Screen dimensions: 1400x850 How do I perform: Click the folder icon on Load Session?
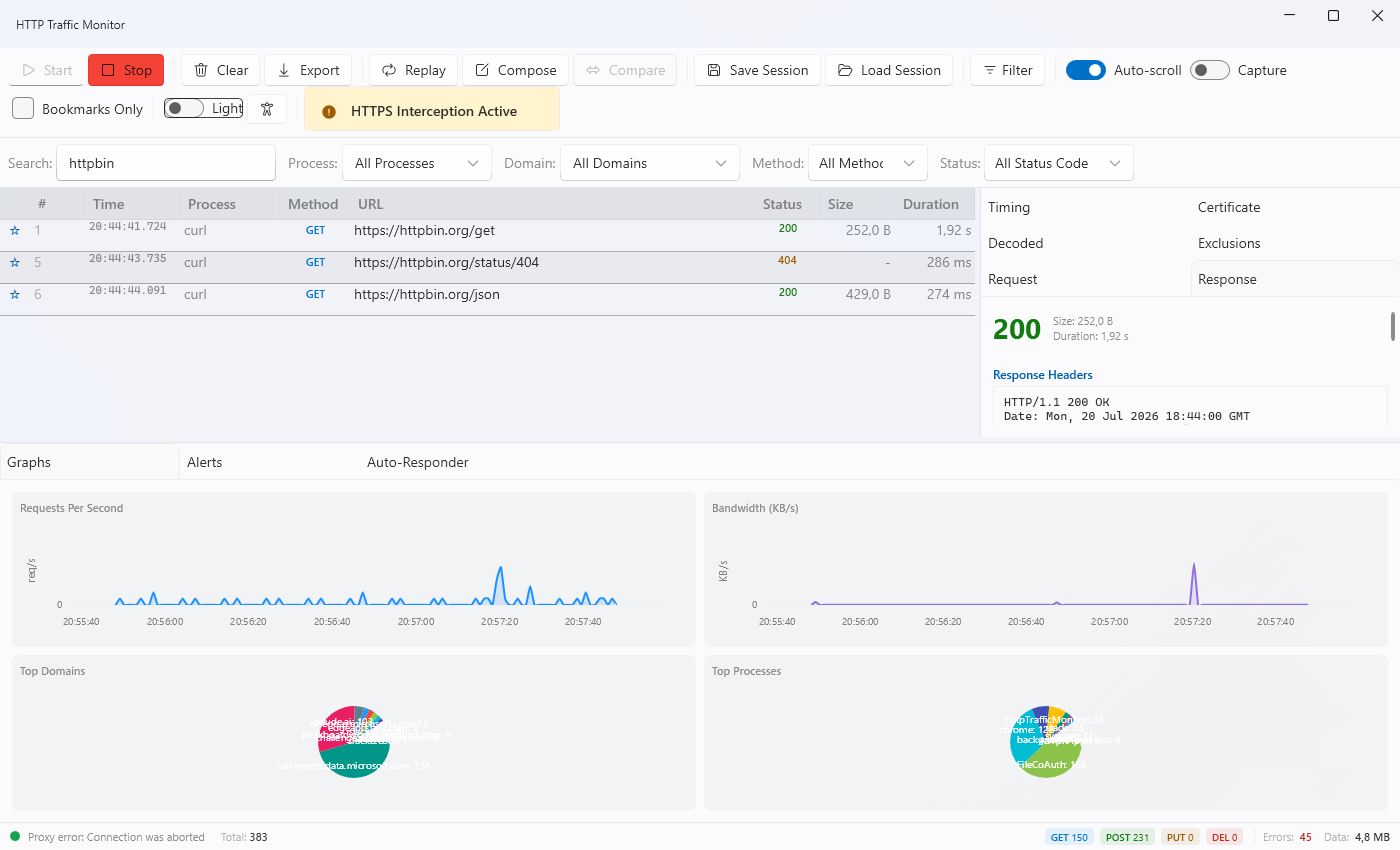point(845,70)
